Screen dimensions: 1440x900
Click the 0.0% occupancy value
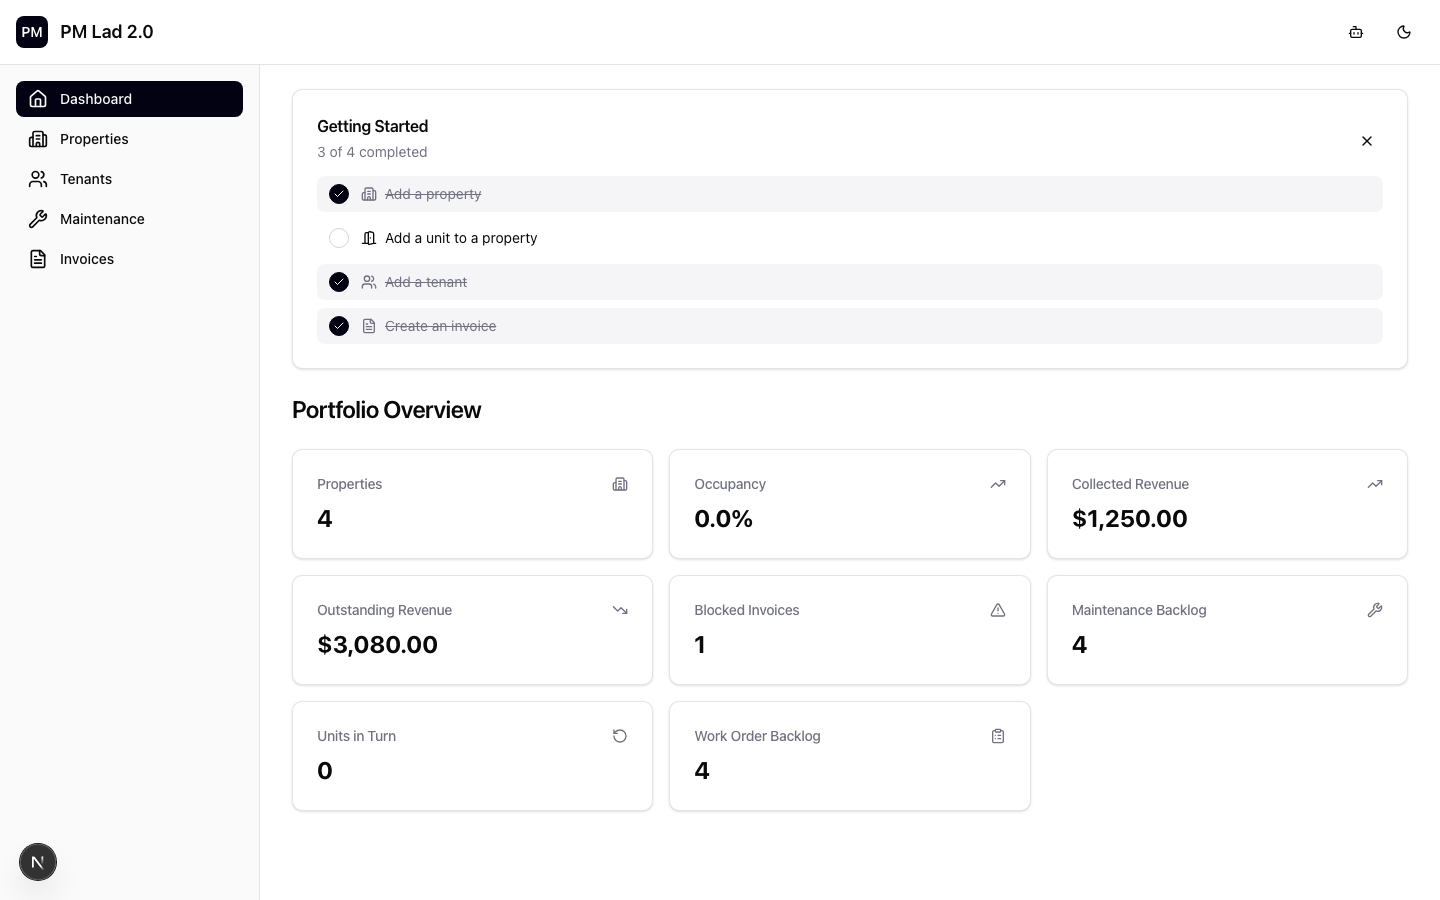724,519
